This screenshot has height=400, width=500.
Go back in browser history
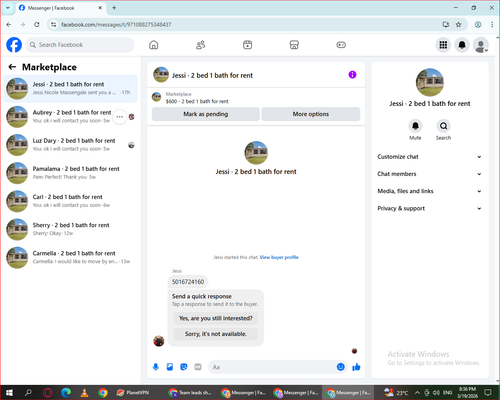[9, 24]
